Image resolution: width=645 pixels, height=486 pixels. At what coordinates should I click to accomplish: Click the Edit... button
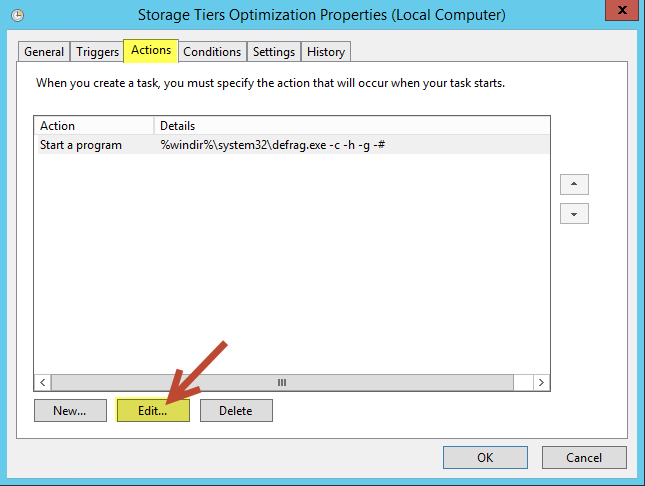153,410
